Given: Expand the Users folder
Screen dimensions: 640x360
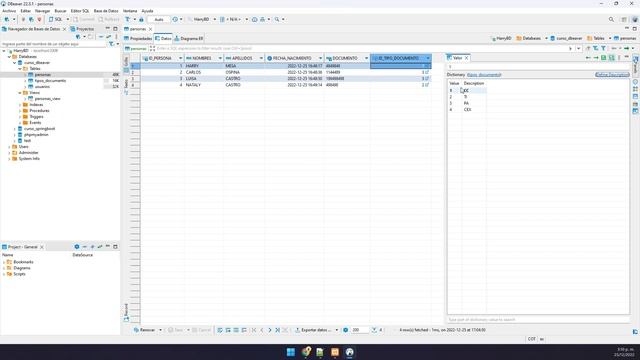Looking at the screenshot, I should pyautogui.click(x=9, y=147).
